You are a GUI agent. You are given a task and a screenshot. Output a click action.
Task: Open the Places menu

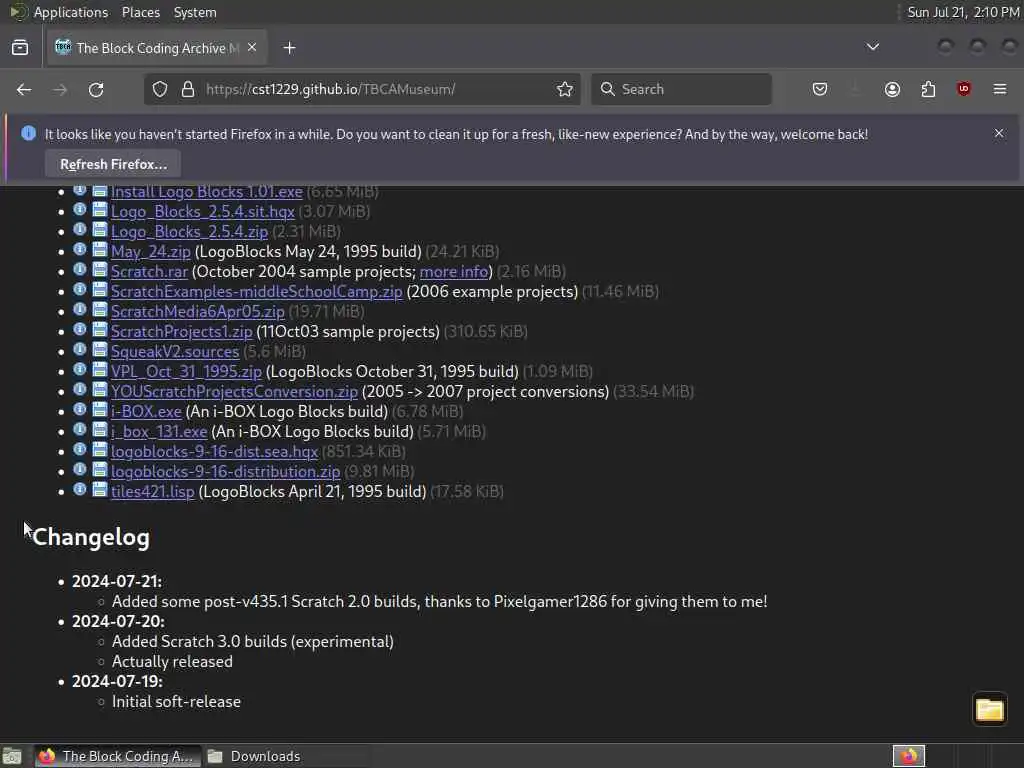(141, 12)
